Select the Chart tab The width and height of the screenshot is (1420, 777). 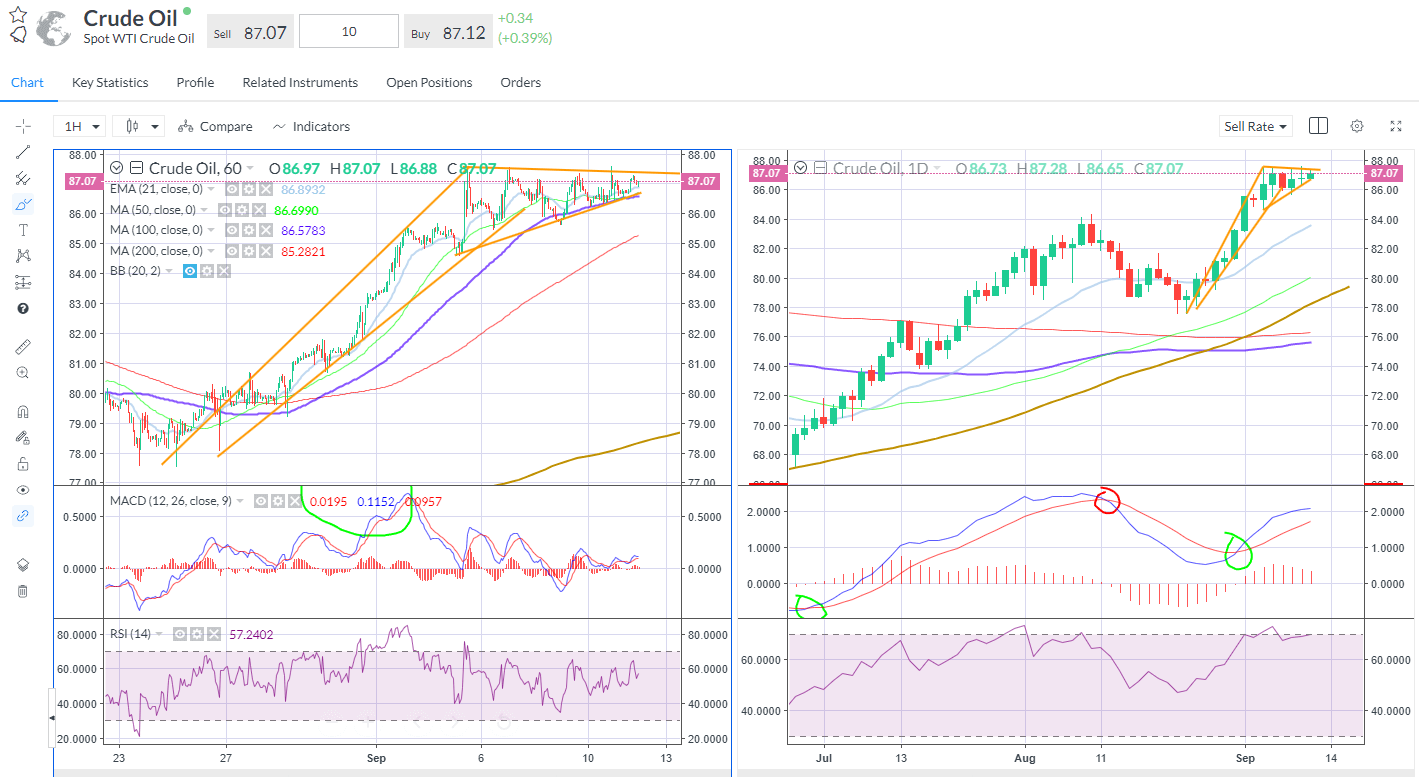(x=27, y=83)
